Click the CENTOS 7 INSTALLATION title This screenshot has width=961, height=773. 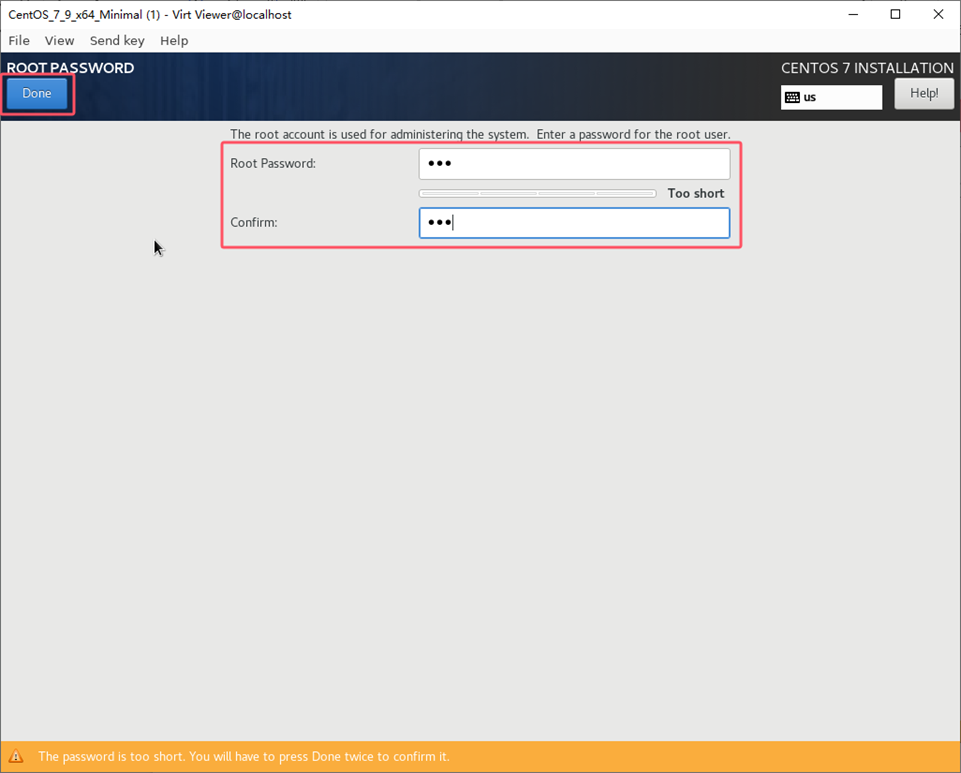point(867,67)
